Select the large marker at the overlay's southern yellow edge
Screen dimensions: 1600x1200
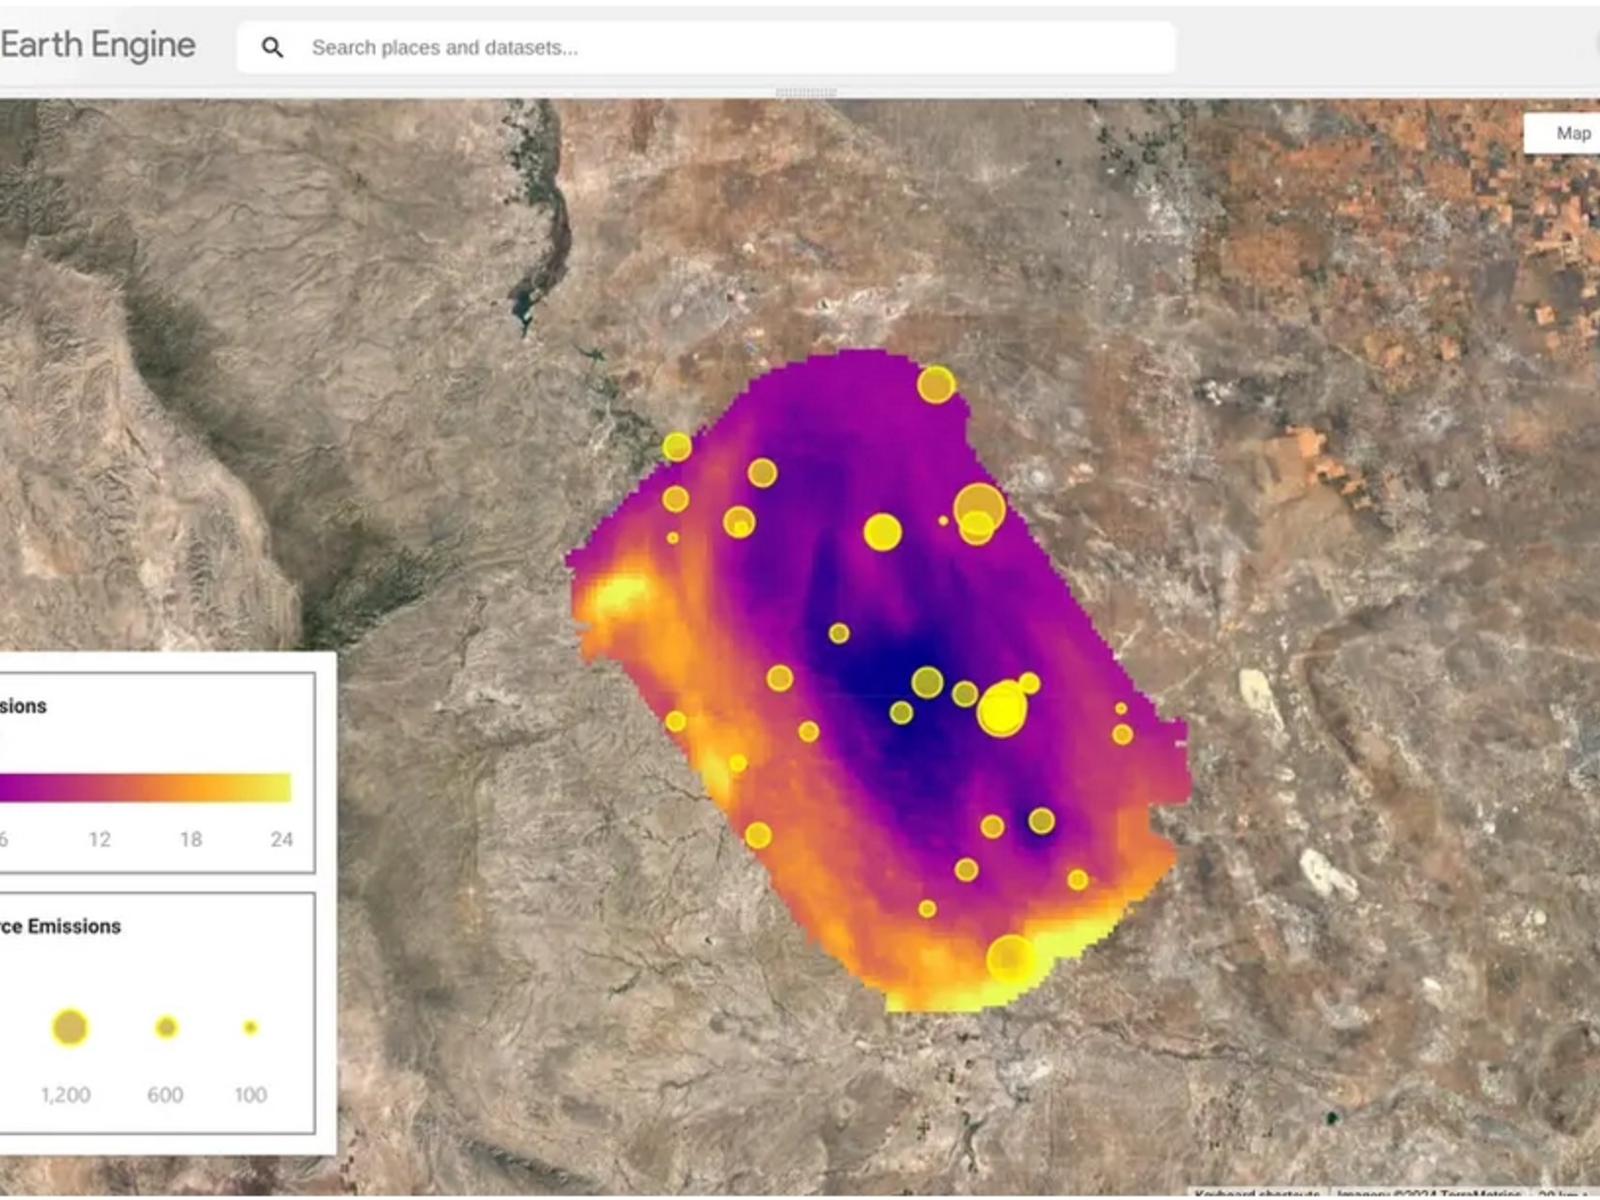click(x=1010, y=959)
